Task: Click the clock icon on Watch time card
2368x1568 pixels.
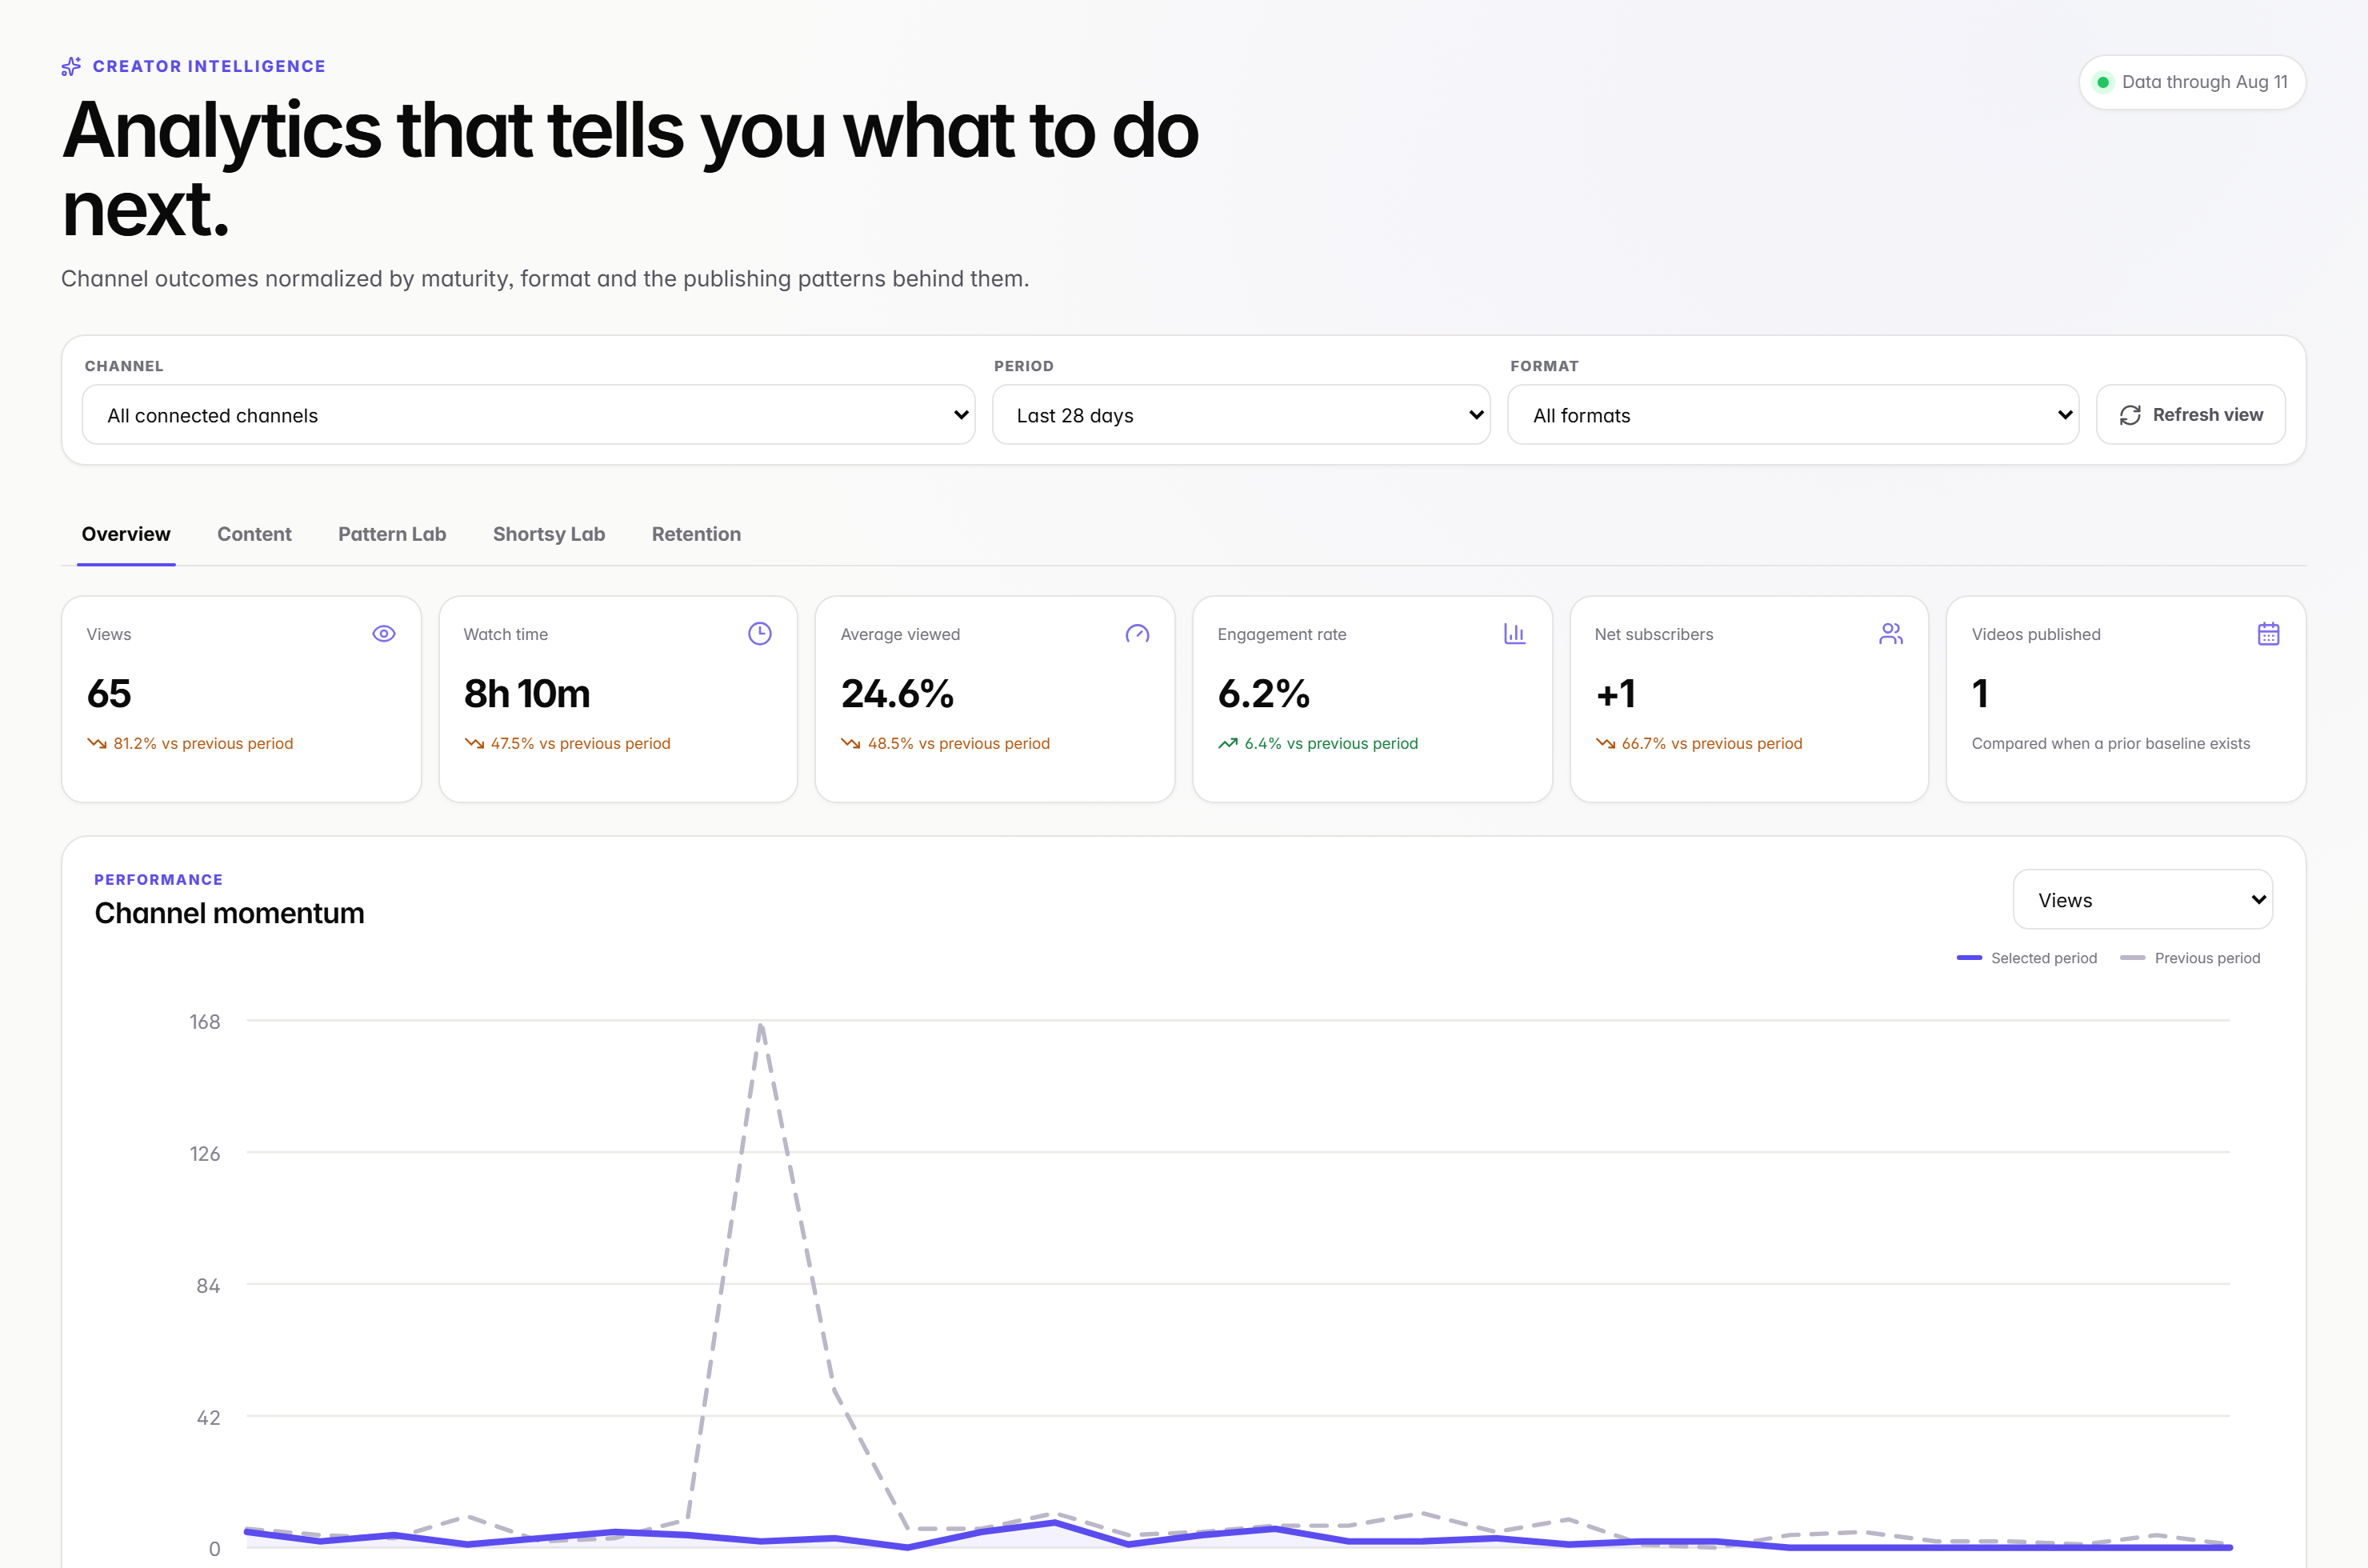Action: 760,634
